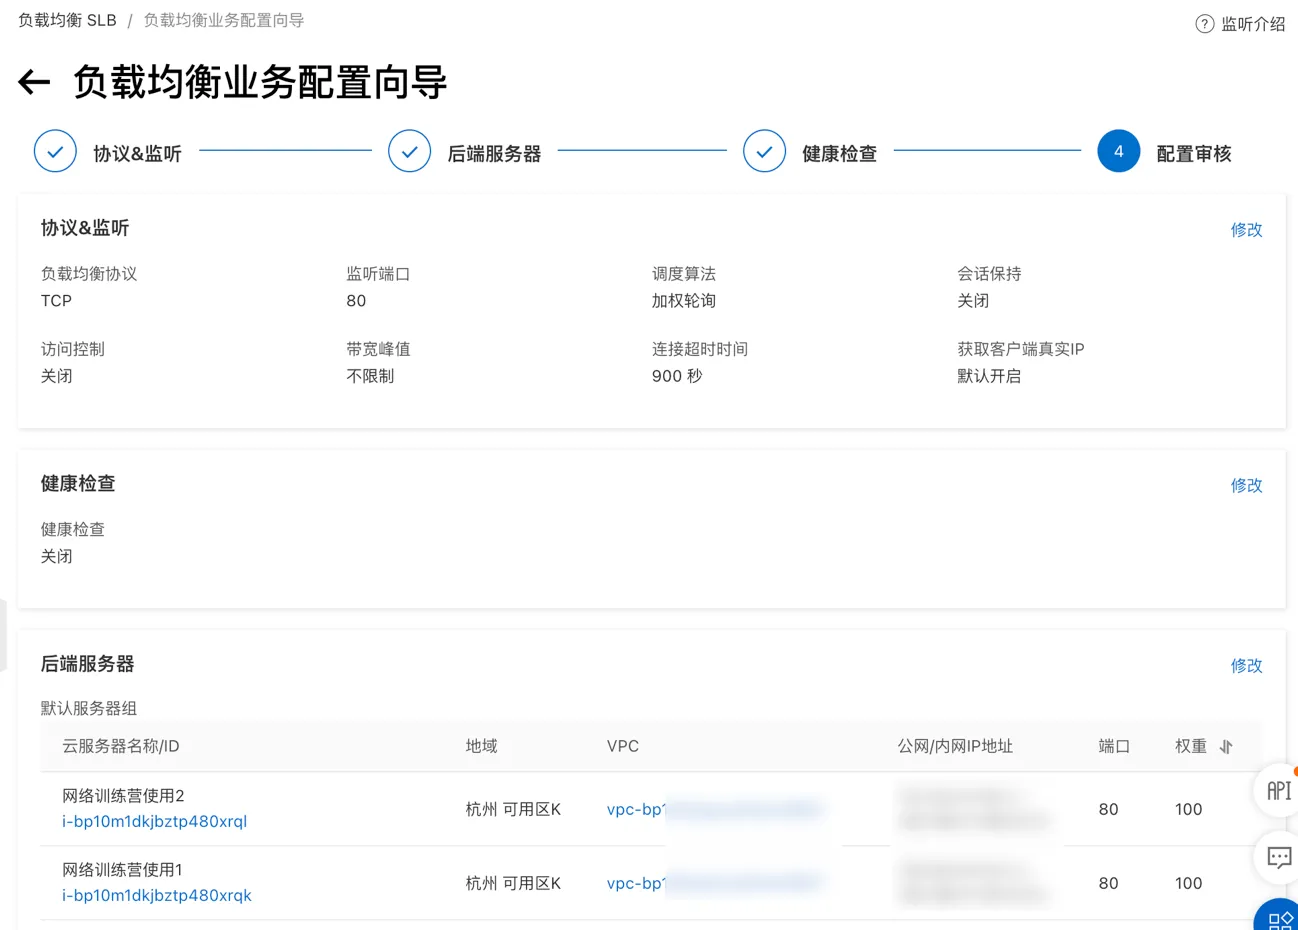
Task: Sort by the 权重 column sort icon
Action: [1226, 747]
